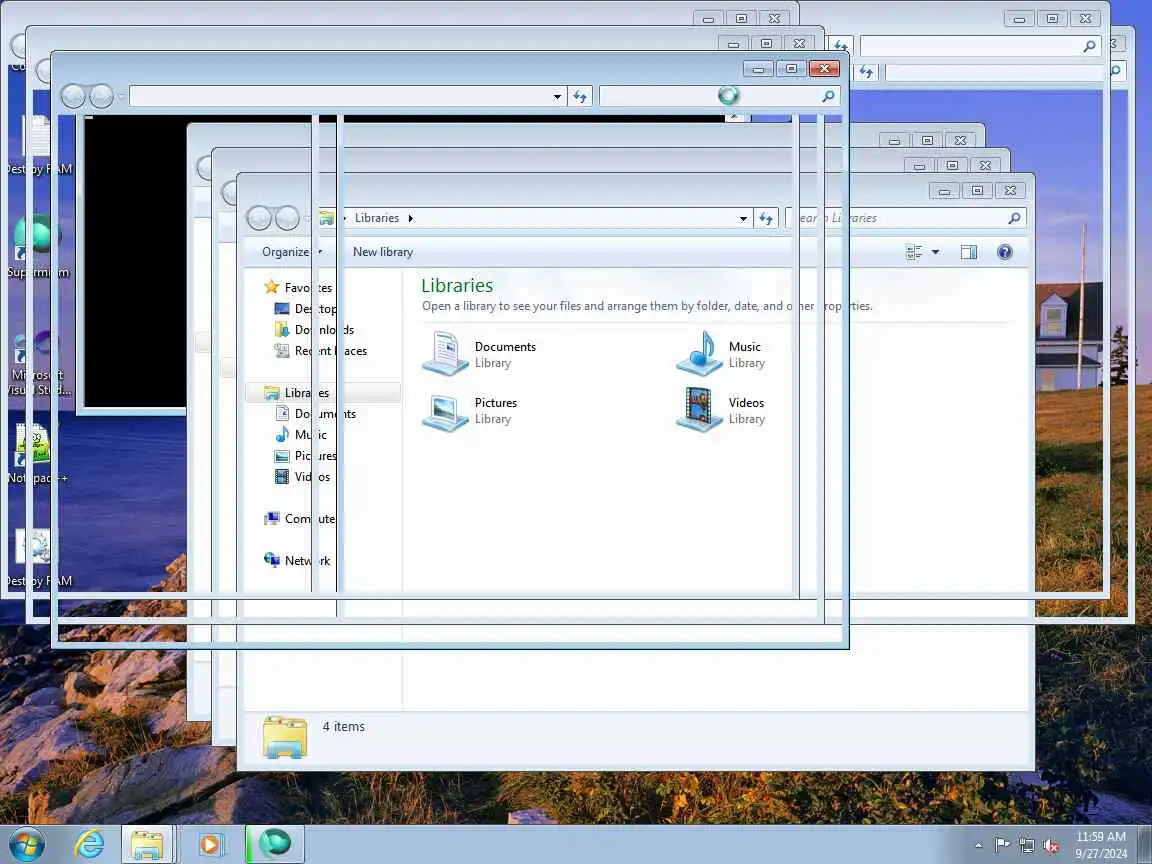The height and width of the screenshot is (864, 1152).
Task: Open the Videos library
Action: tap(721, 411)
